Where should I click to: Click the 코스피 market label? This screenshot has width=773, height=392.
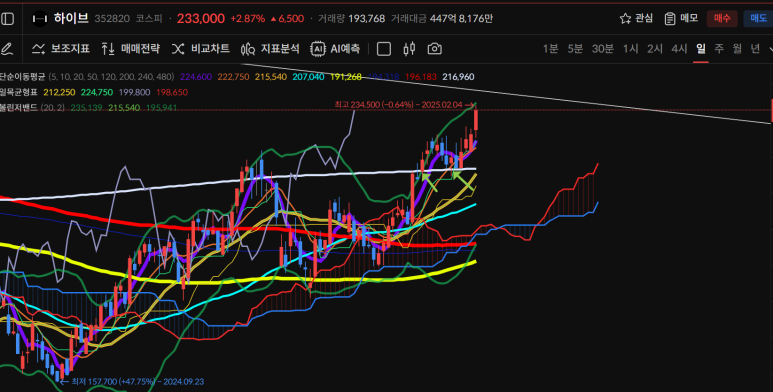click(148, 19)
